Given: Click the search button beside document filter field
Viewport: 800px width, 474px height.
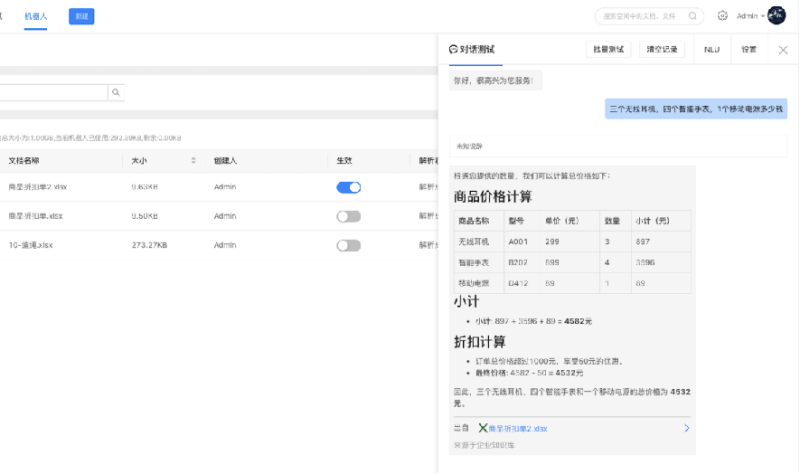Looking at the screenshot, I should pos(116,92).
